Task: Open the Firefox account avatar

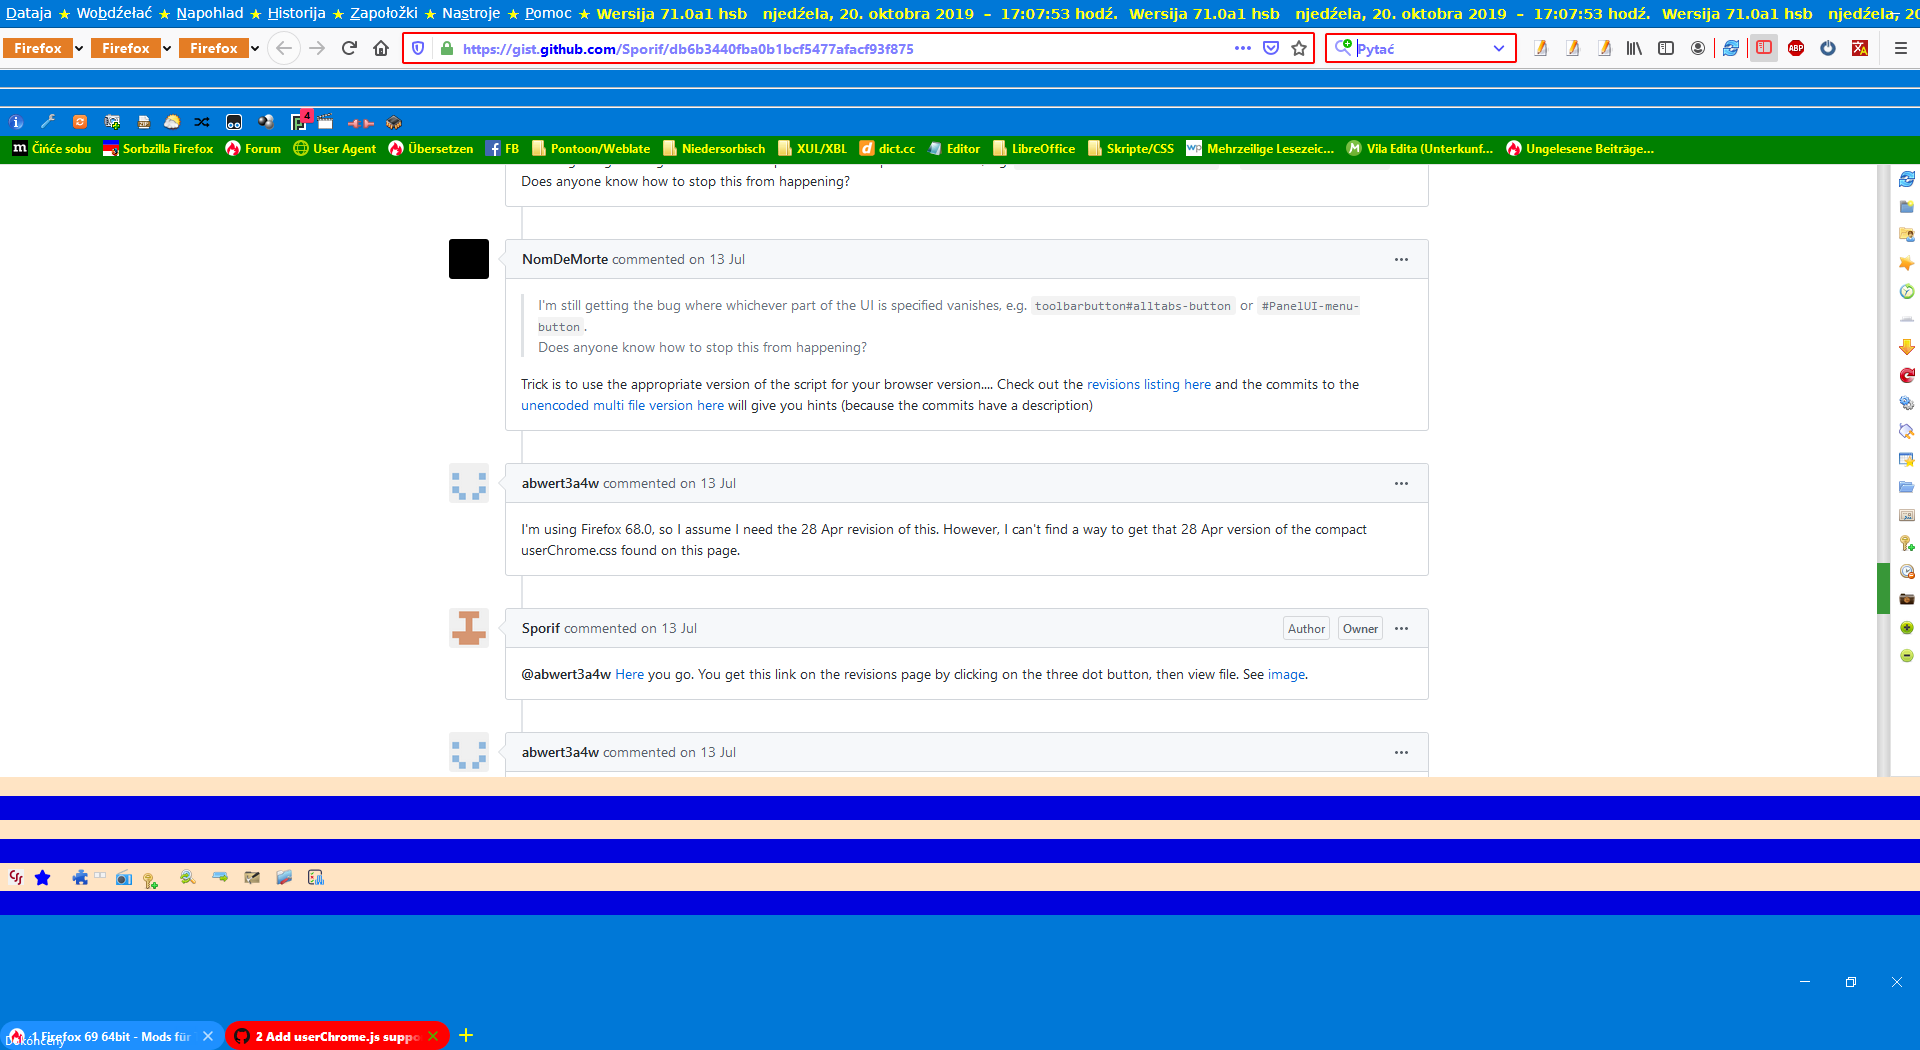Action: pos(1698,48)
